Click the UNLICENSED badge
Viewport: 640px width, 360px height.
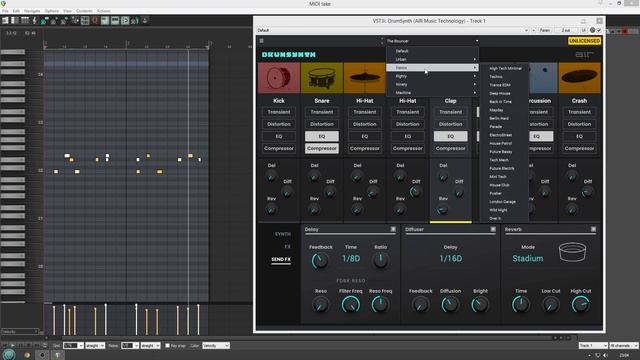584,41
